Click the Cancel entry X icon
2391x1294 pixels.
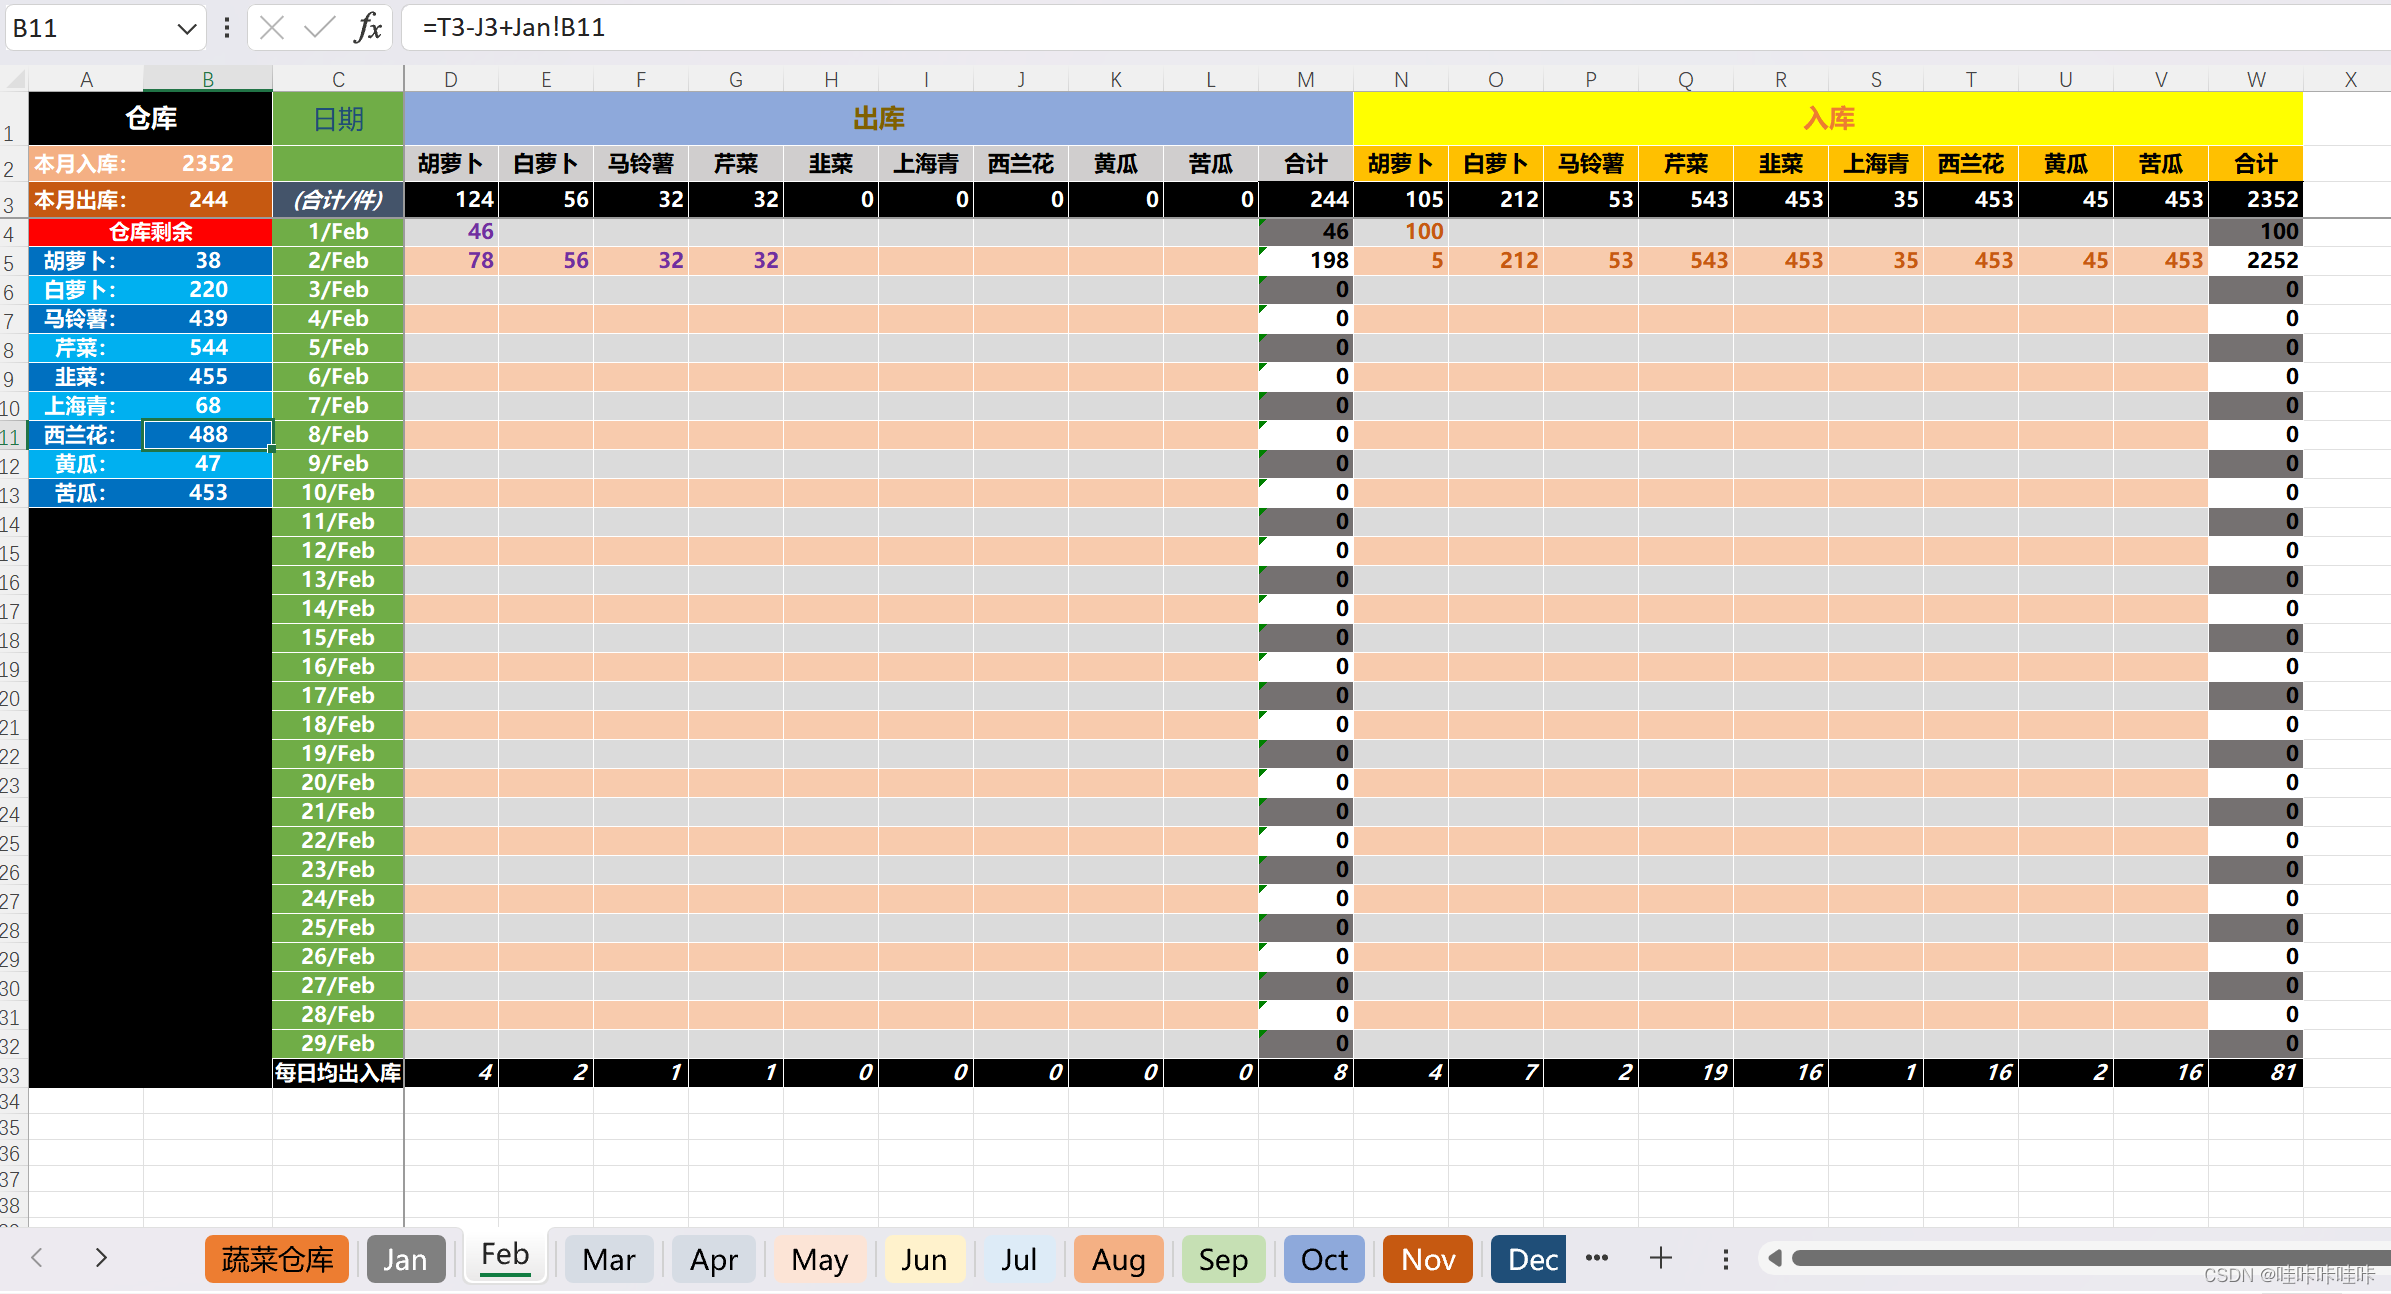pos(272,27)
